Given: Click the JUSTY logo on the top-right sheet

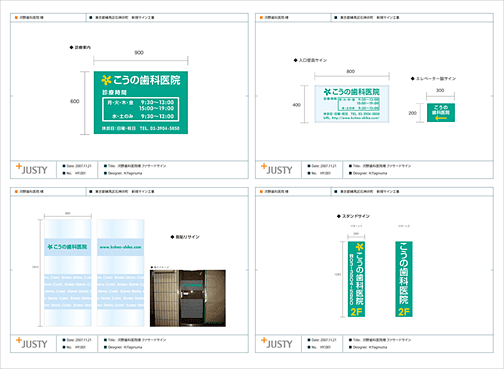Looking at the screenshot, I should click(x=277, y=169).
